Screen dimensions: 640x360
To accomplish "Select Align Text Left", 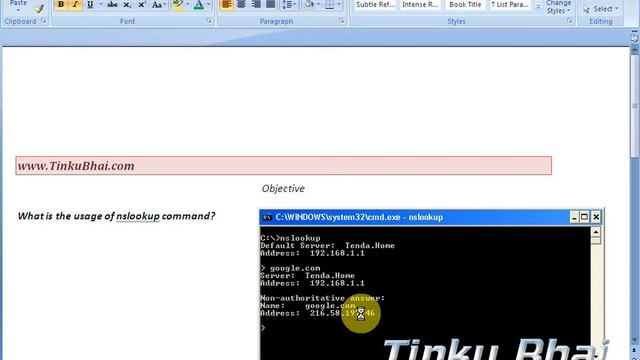I will coord(227,5).
